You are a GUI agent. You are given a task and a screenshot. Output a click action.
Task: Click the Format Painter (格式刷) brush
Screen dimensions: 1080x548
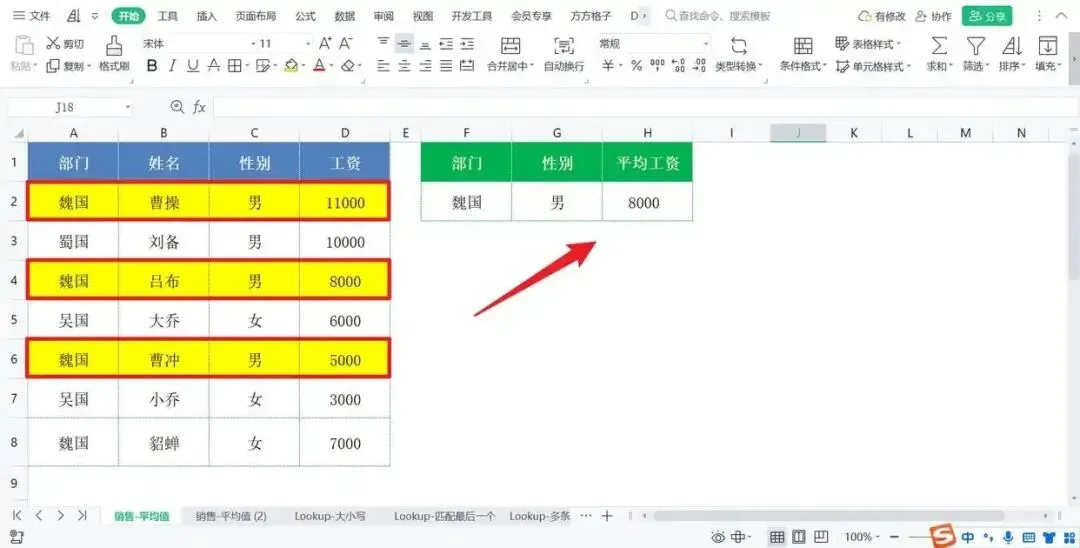(x=114, y=54)
